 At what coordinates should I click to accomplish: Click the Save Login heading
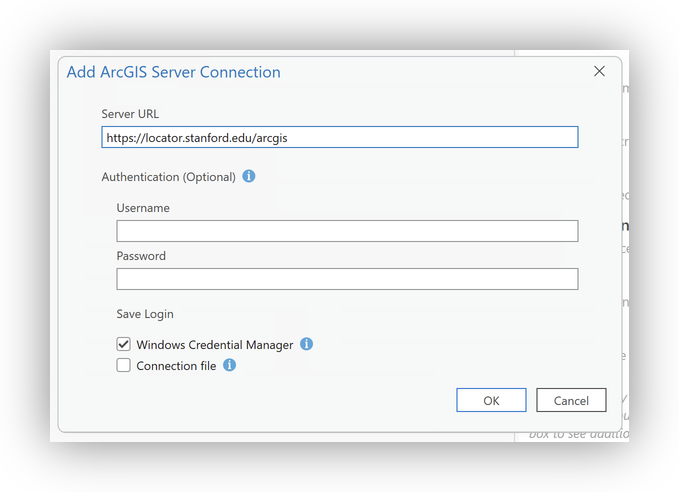click(145, 314)
